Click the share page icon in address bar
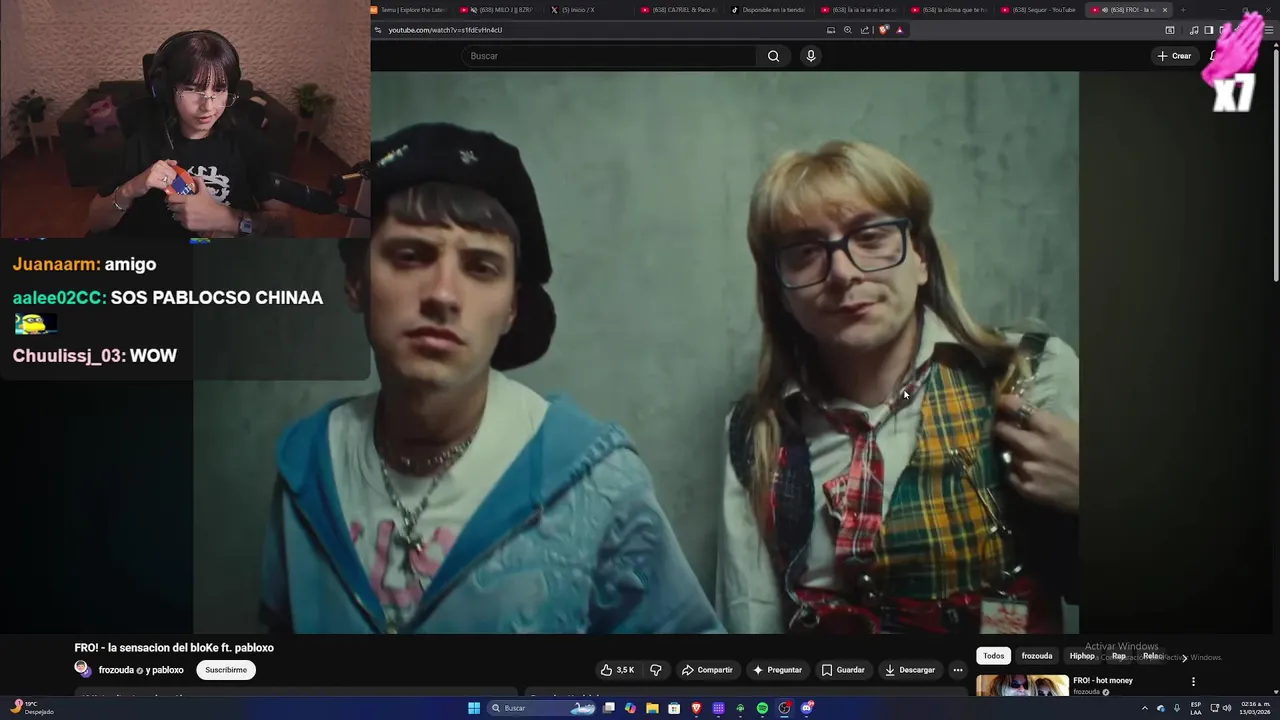This screenshot has height=720, width=1280. pyautogui.click(x=865, y=30)
